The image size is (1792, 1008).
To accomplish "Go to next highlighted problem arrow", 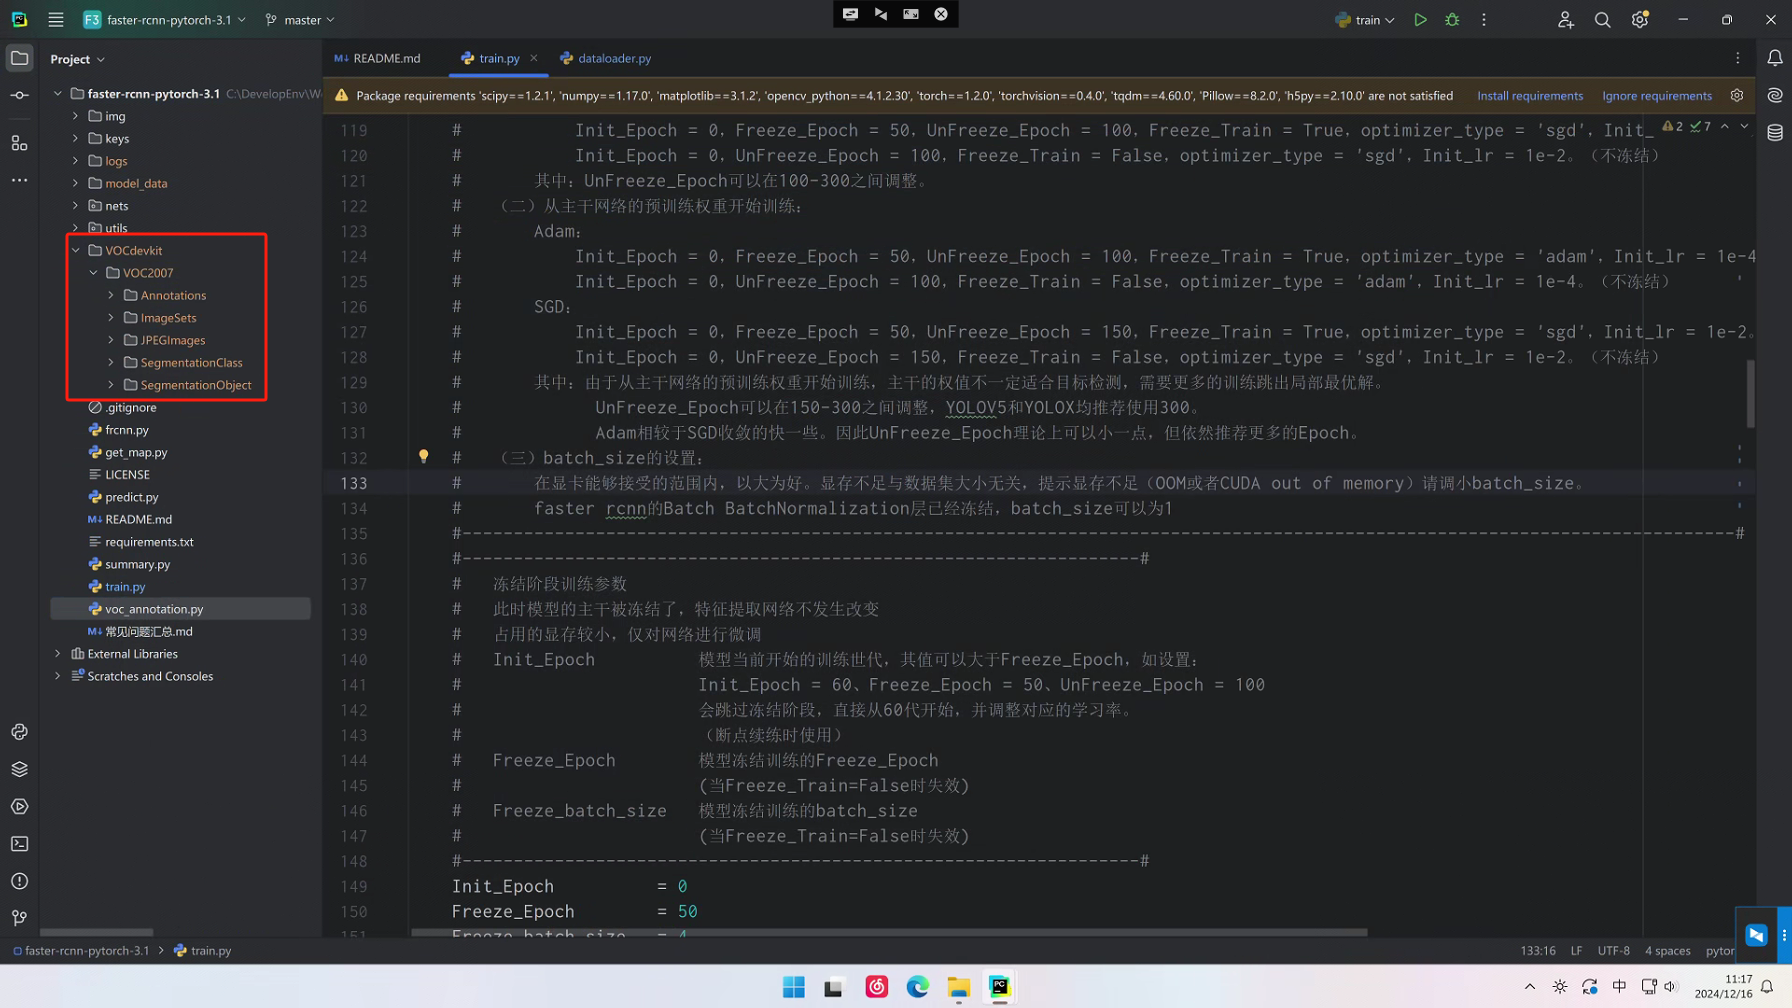I will point(1744,127).
